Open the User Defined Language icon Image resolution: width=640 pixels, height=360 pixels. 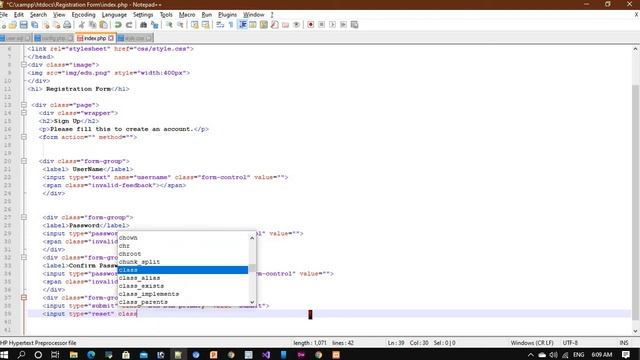[x=253, y=25]
